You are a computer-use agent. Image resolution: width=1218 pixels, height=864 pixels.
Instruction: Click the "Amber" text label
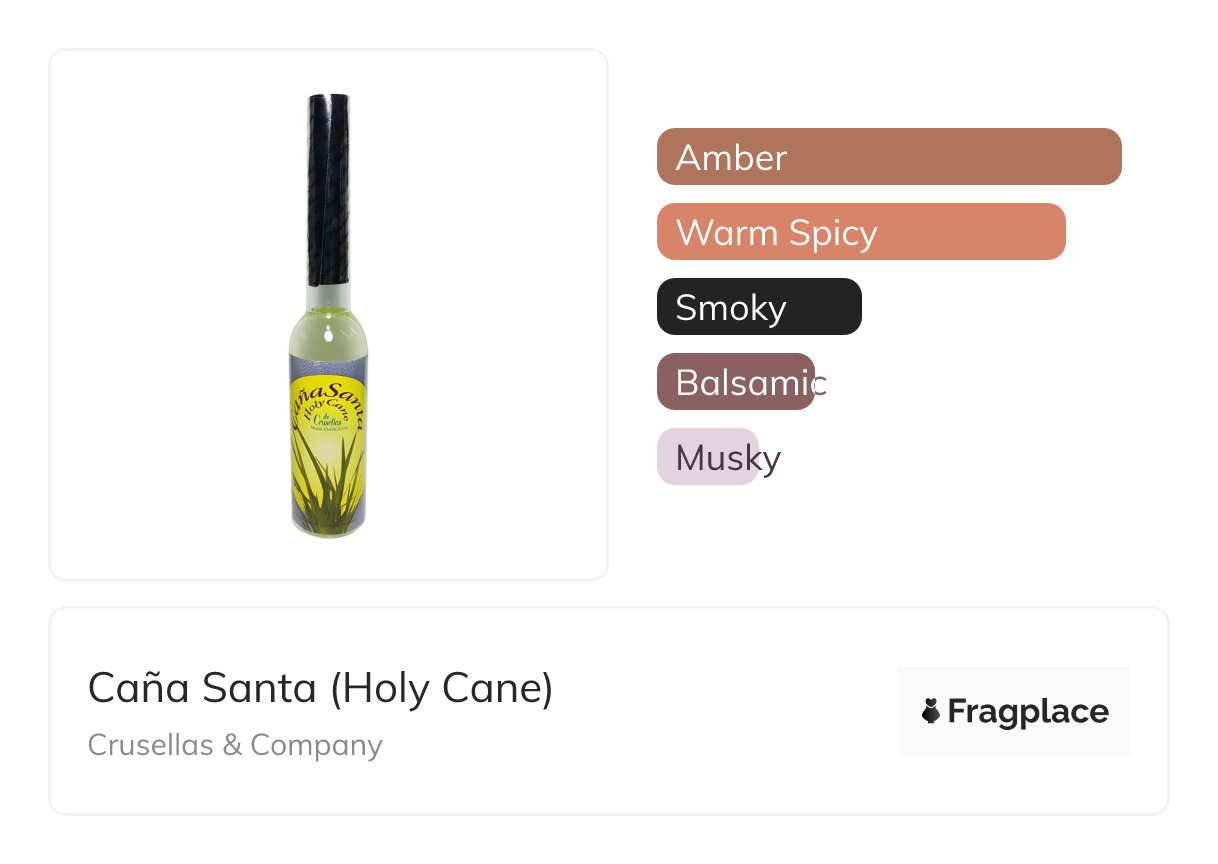click(x=731, y=158)
